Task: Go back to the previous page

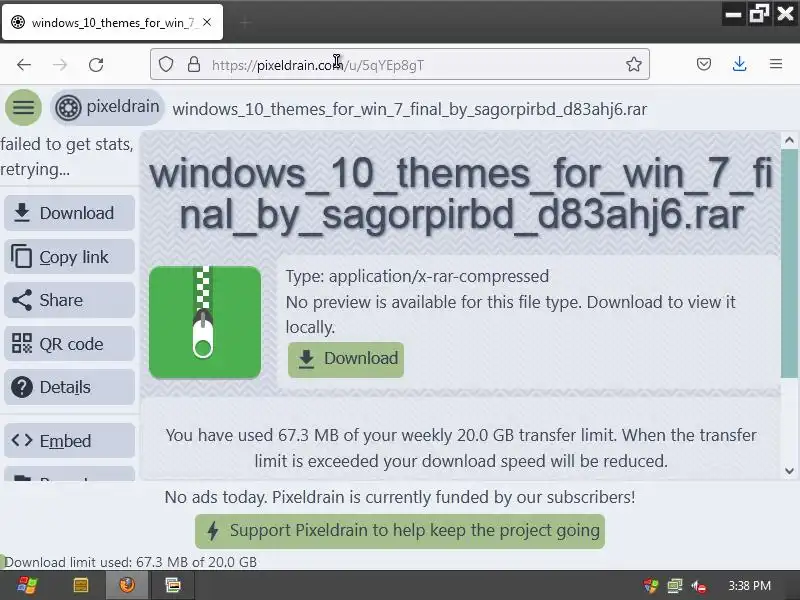Action: click(24, 65)
